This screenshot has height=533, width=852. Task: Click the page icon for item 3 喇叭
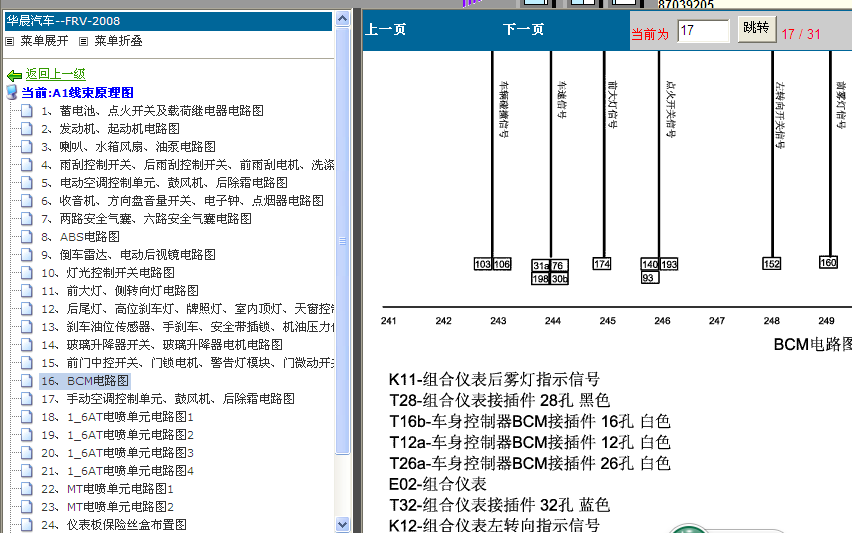coord(27,147)
